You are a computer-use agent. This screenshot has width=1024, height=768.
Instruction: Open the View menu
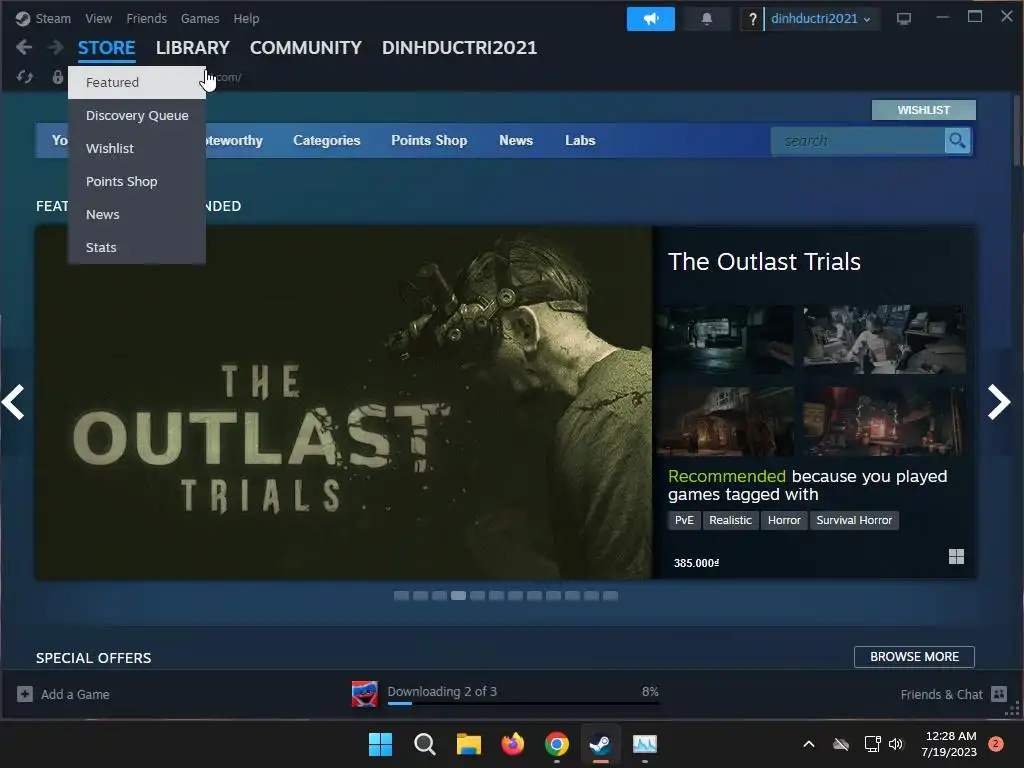coord(99,18)
